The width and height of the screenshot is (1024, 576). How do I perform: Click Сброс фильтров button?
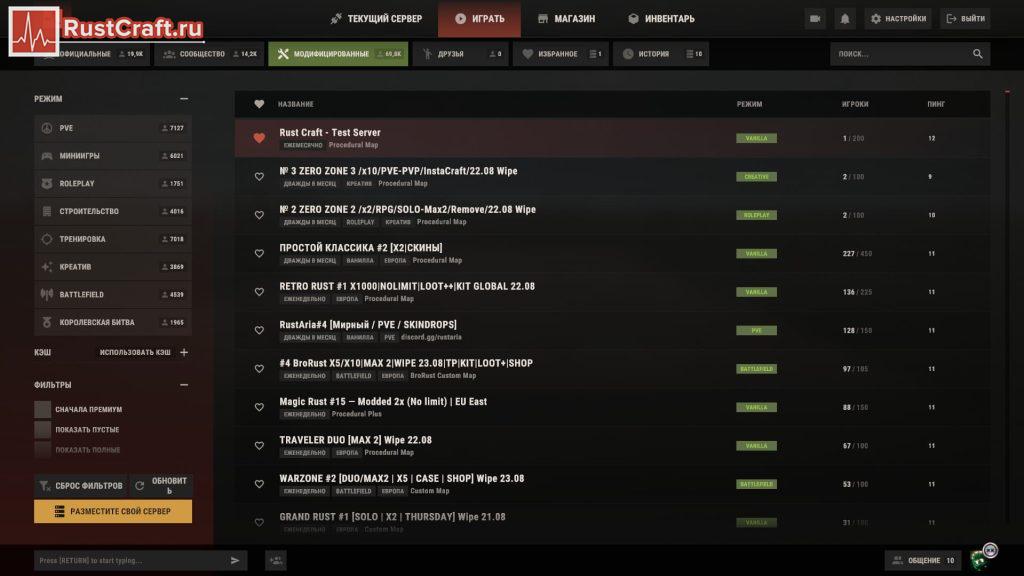(x=81, y=486)
